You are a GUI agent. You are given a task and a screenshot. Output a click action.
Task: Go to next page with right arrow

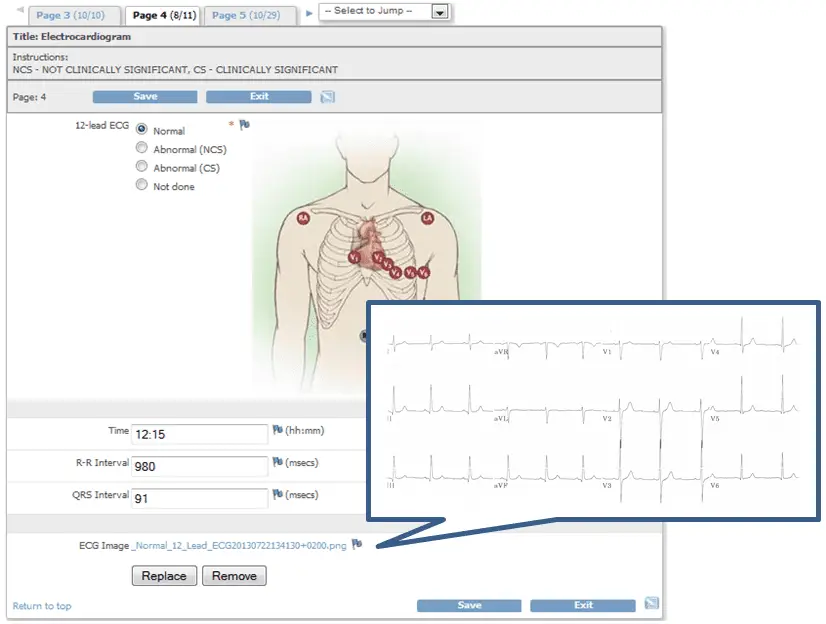309,13
